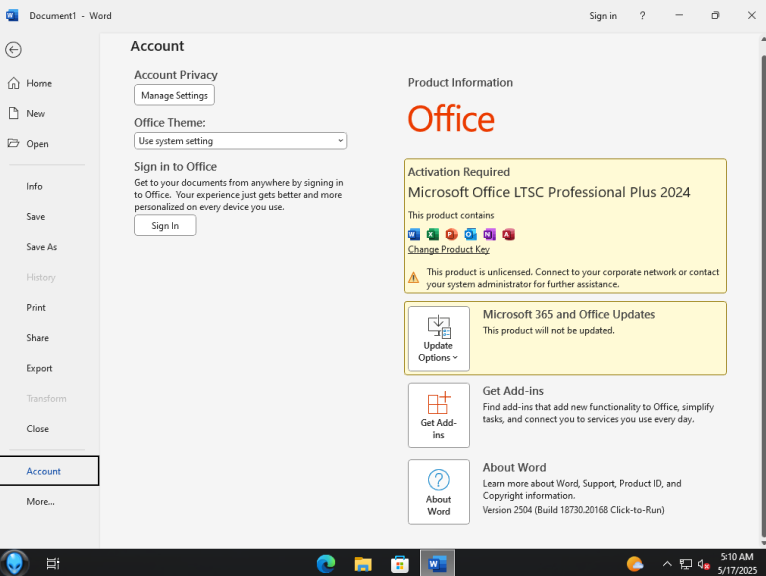Click the 'Activation Required' heading
Viewport: 766px width, 576px height.
[x=459, y=172]
